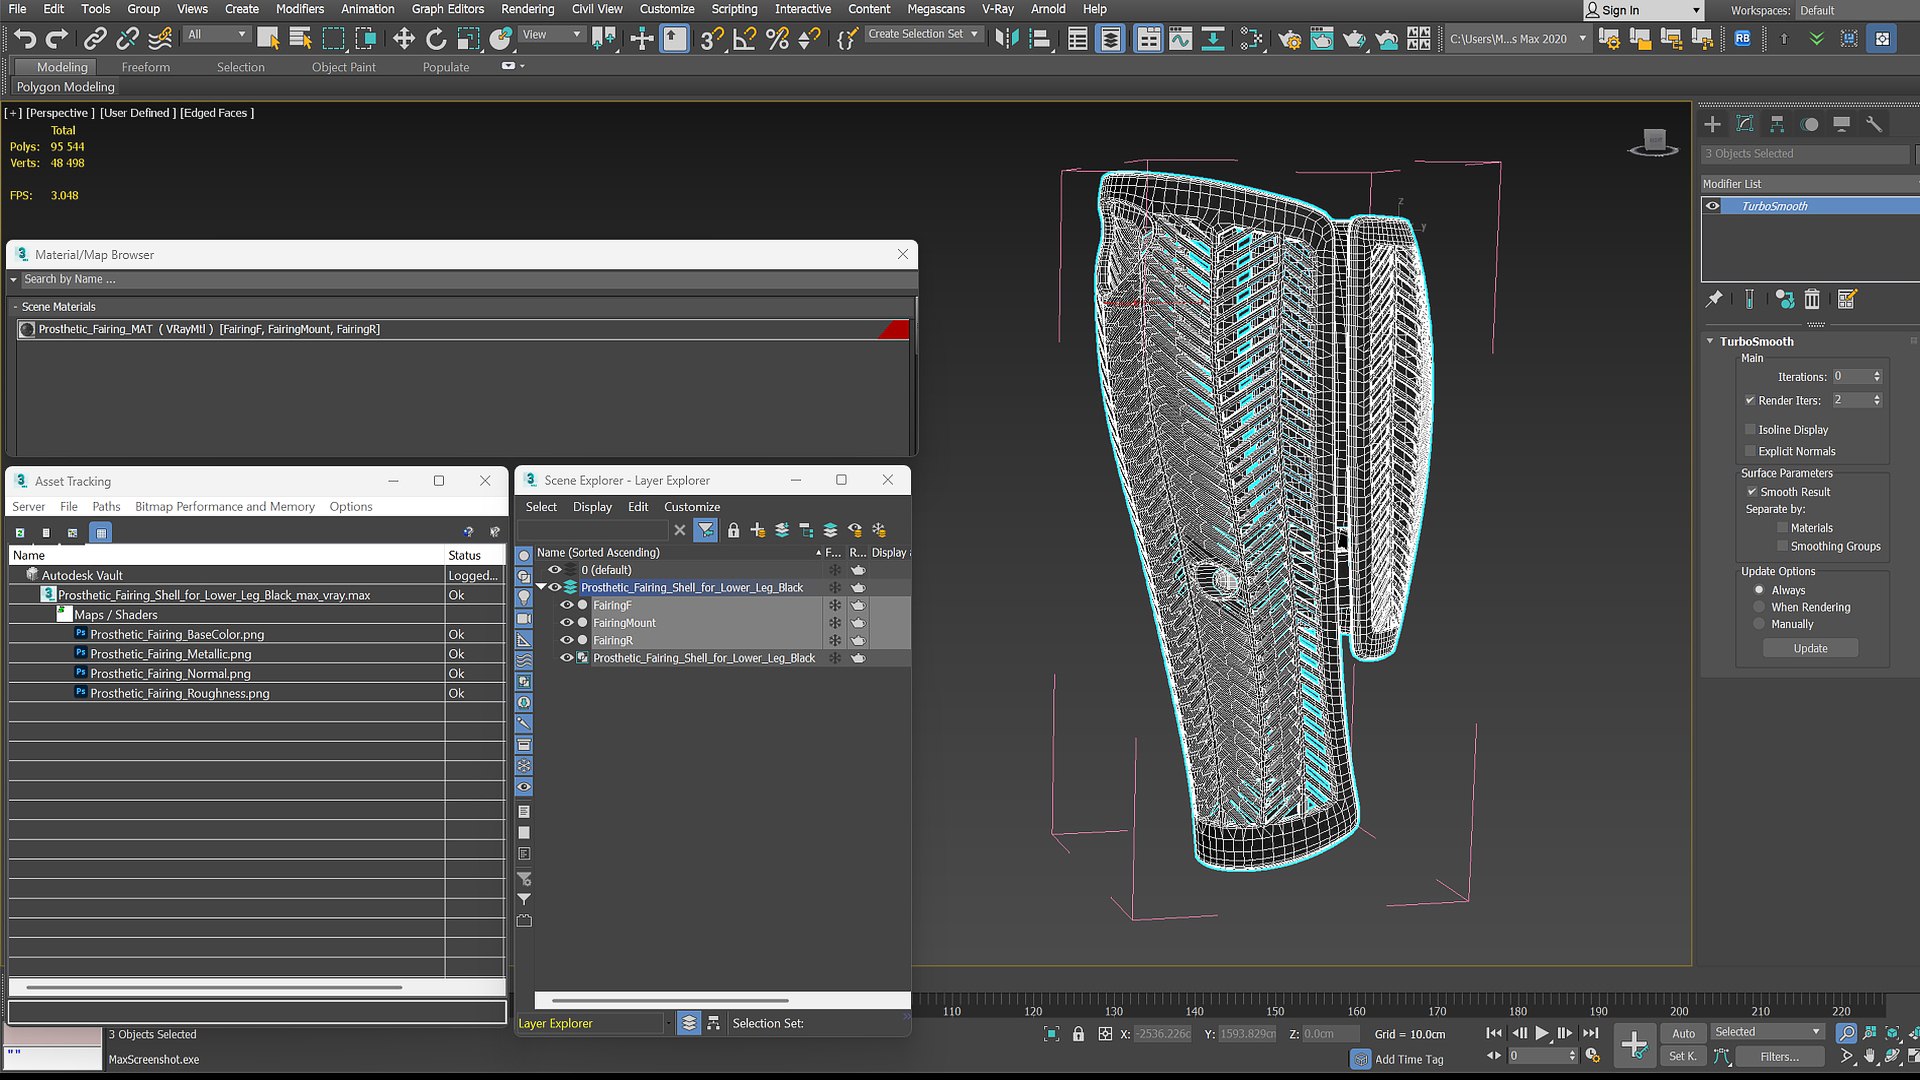
Task: Enable the Isoline Display checkbox
Action: (1750, 429)
